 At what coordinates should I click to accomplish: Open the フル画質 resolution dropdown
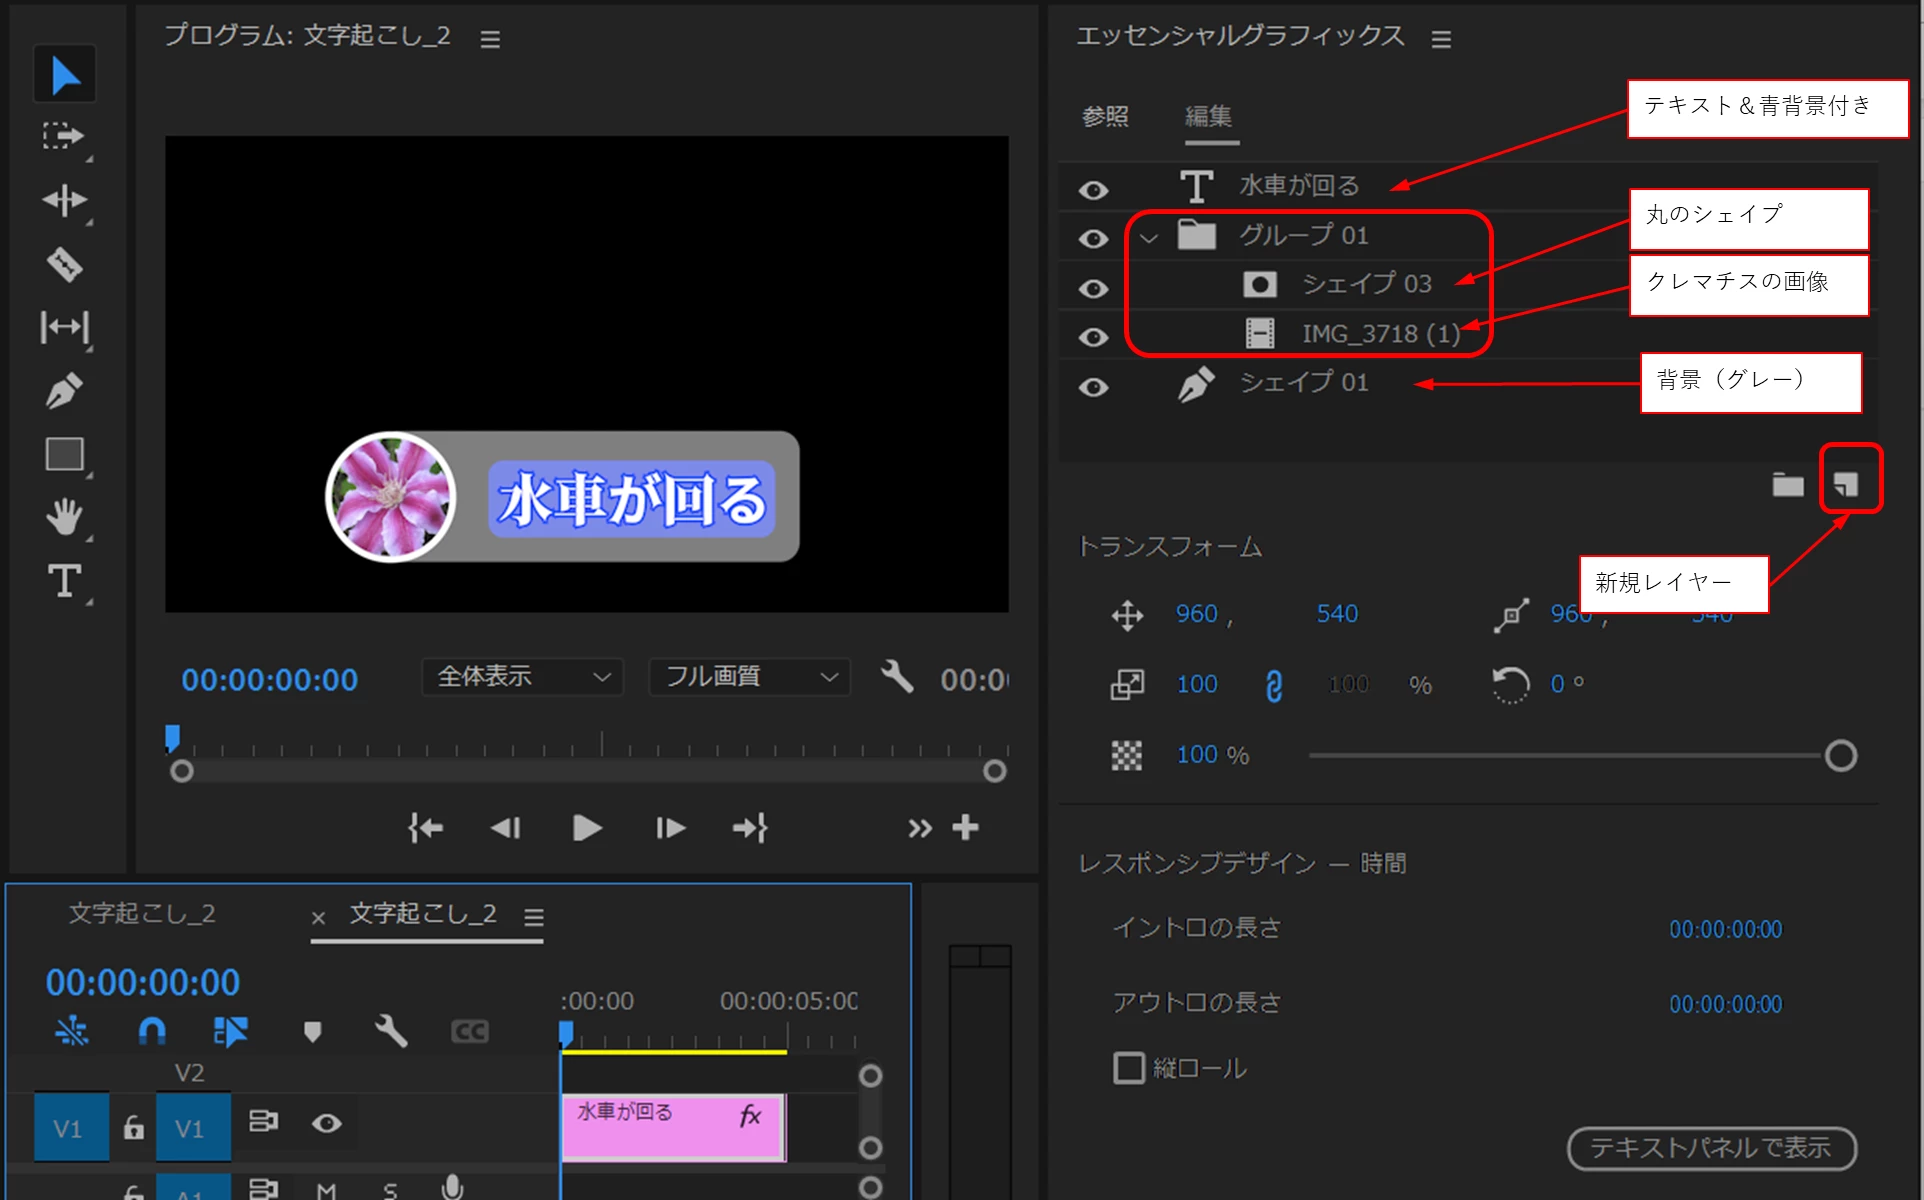tap(749, 677)
